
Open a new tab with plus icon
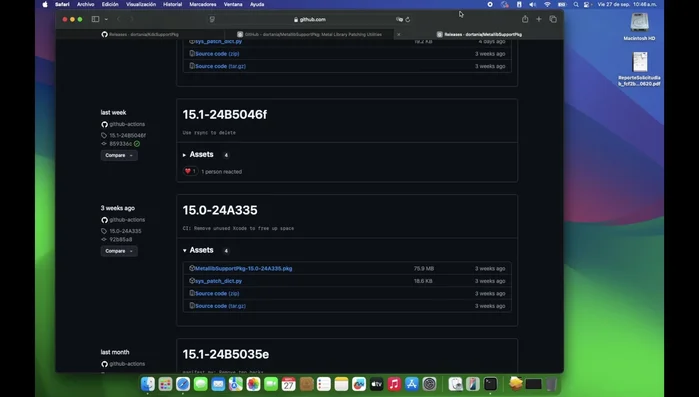point(539,19)
